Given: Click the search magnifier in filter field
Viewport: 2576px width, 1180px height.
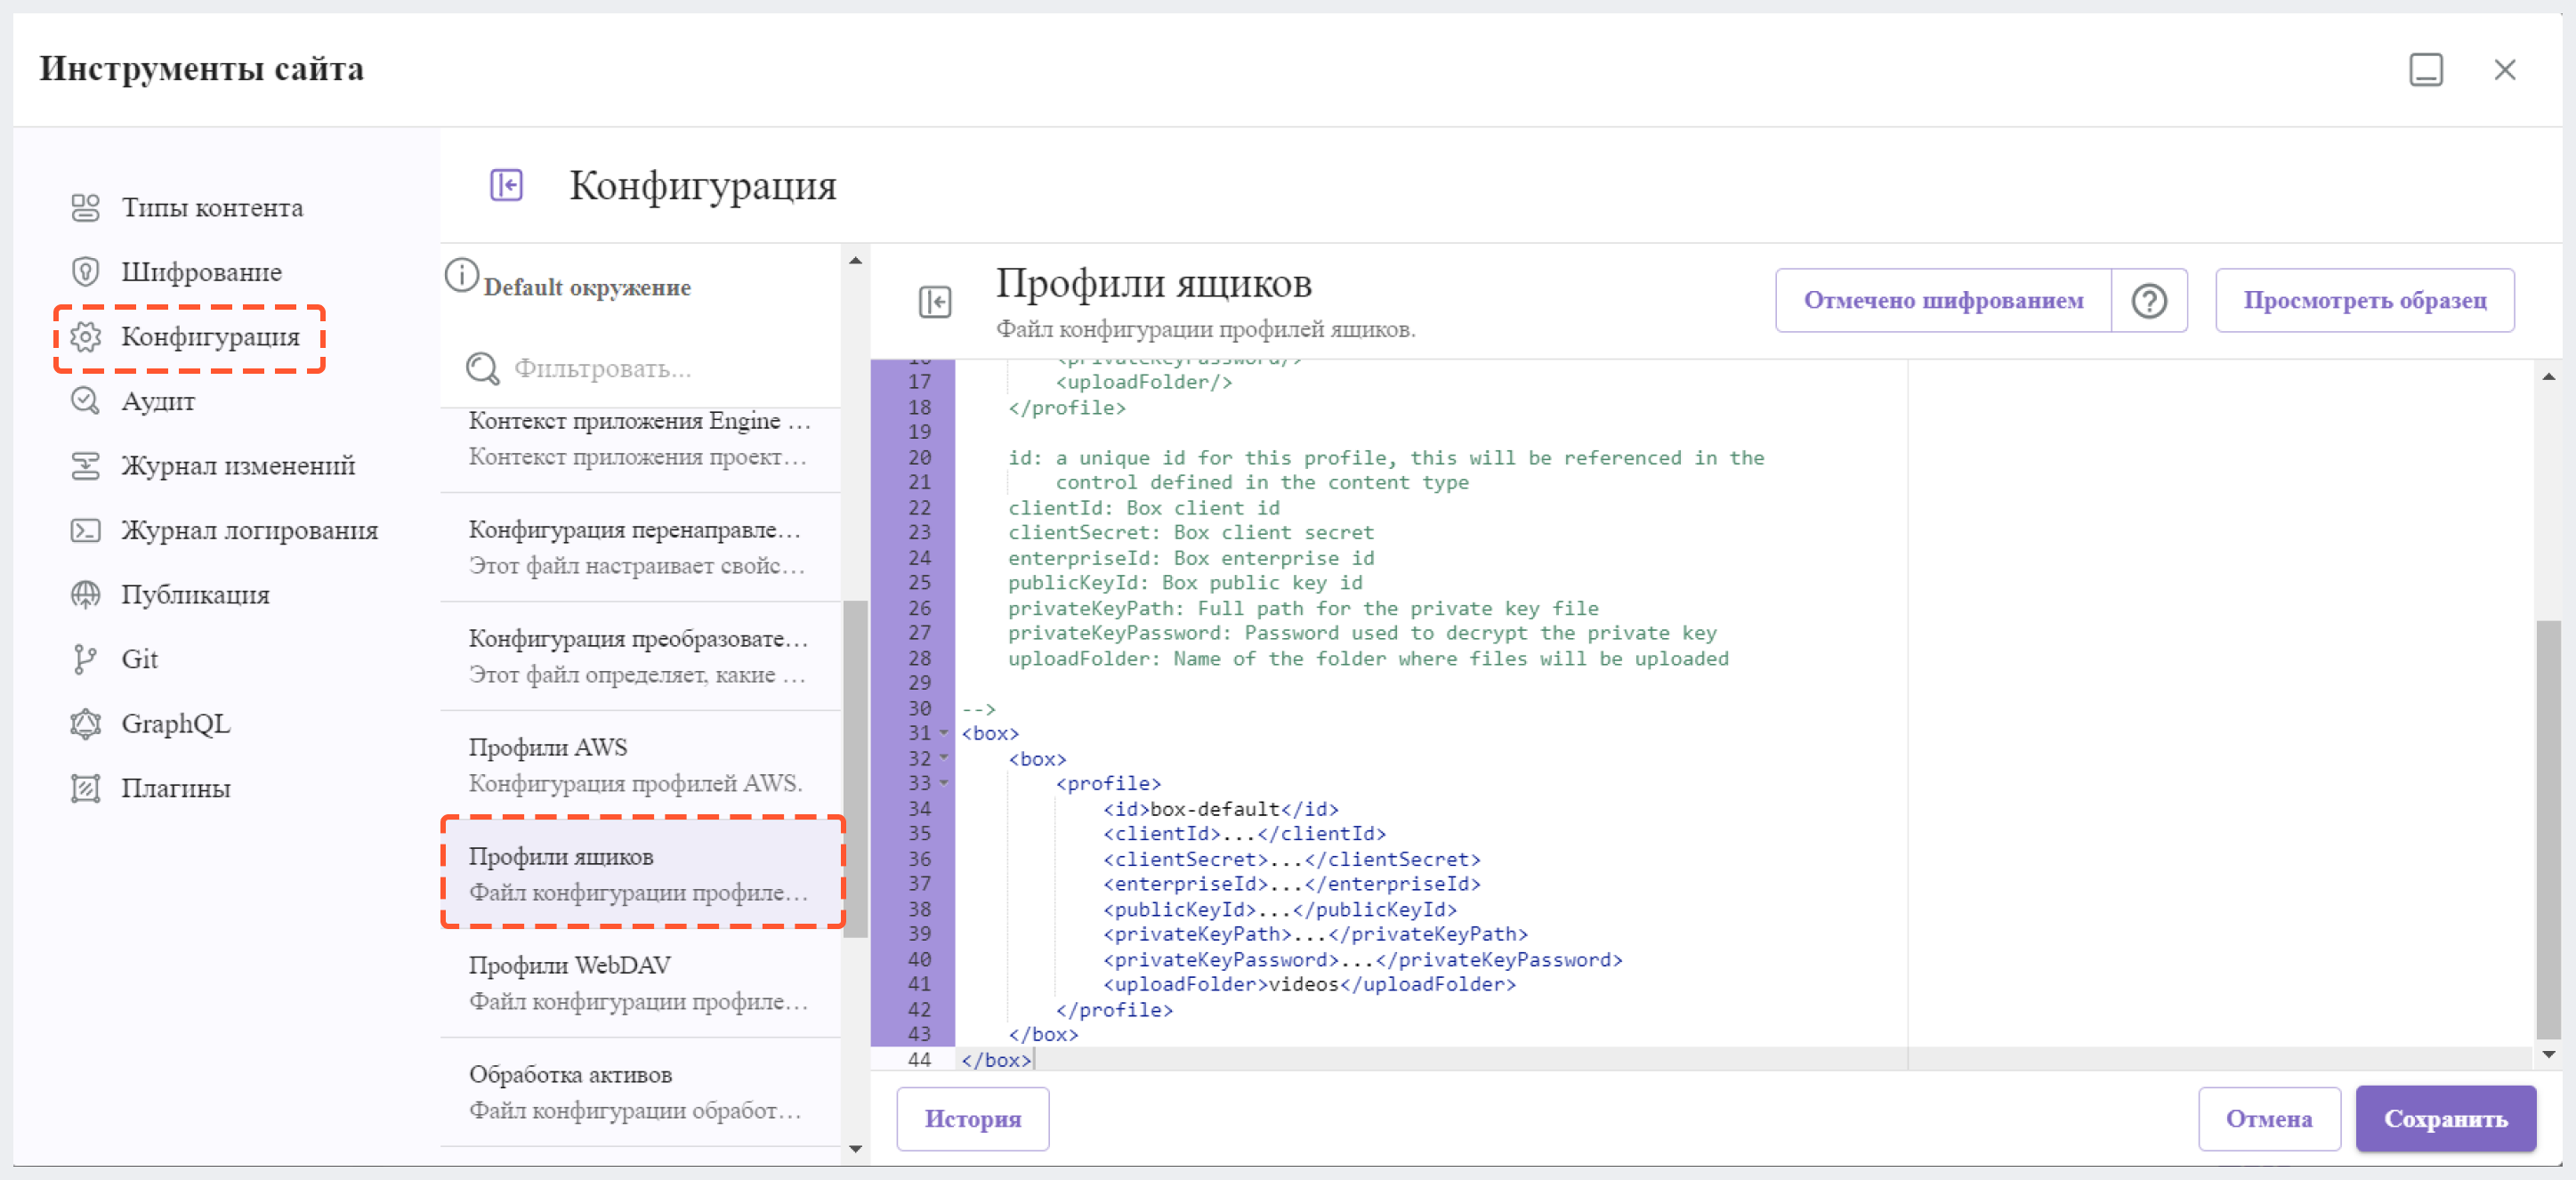Looking at the screenshot, I should [483, 369].
